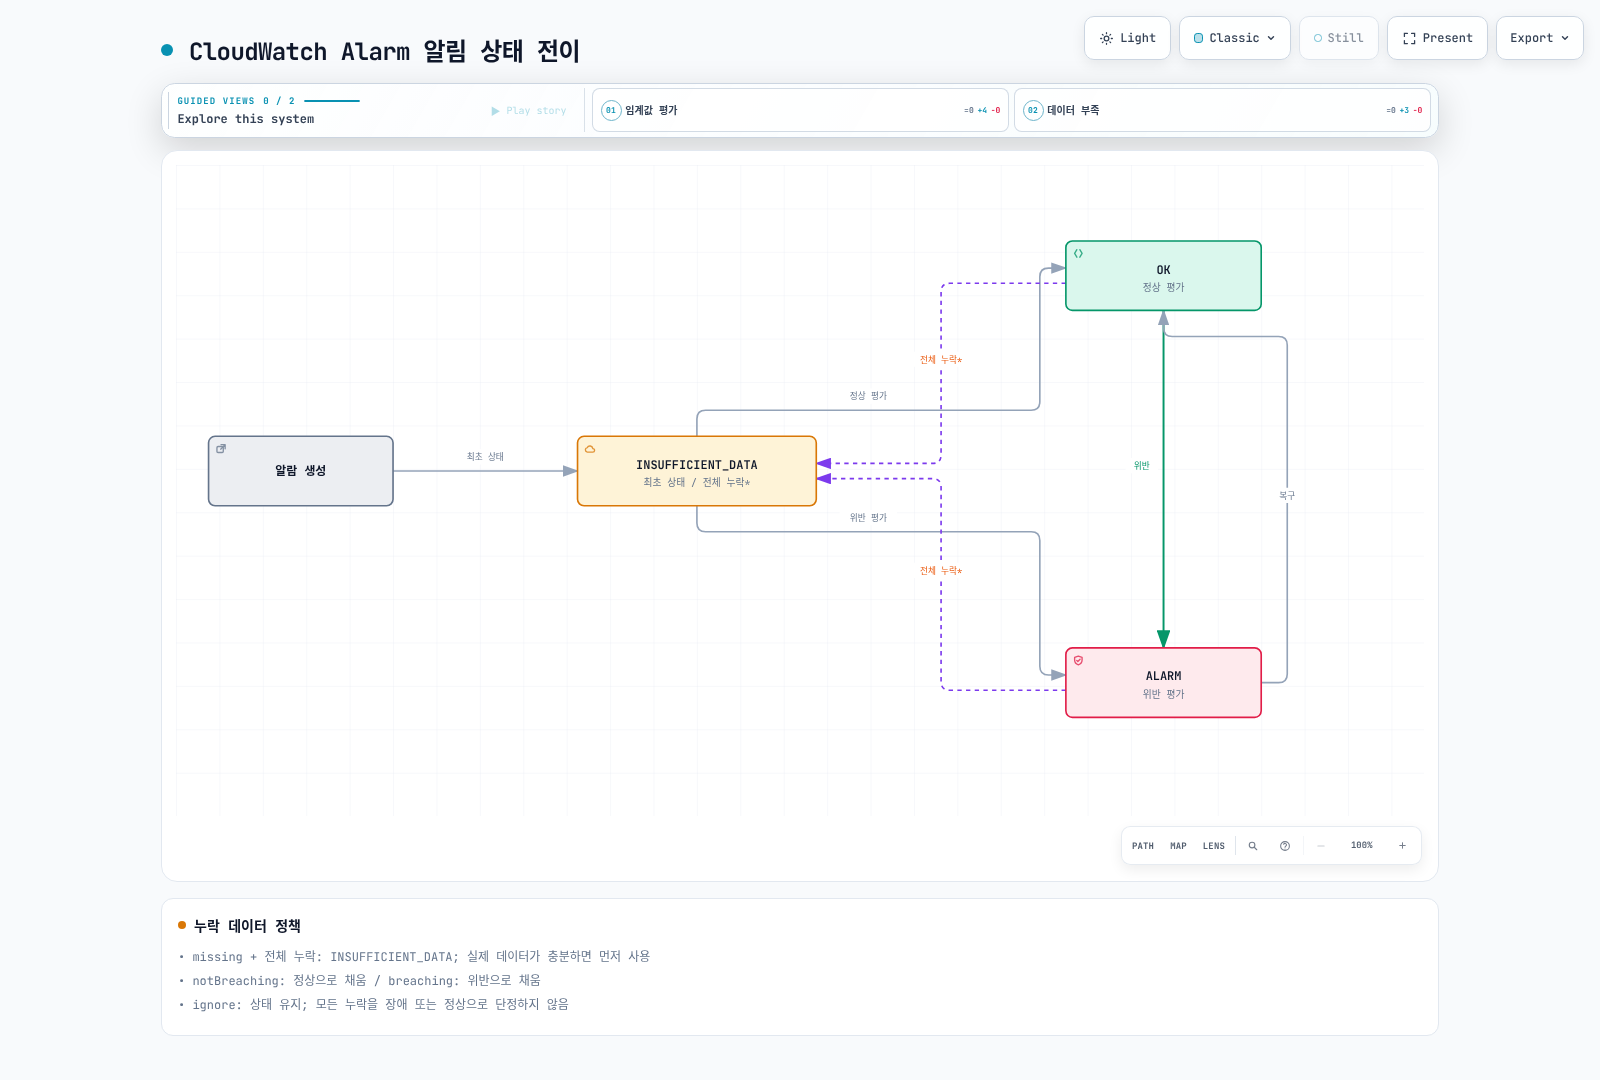The image size is (1600, 1080).
Task: Toggle the Still animation mode
Action: 1338,38
